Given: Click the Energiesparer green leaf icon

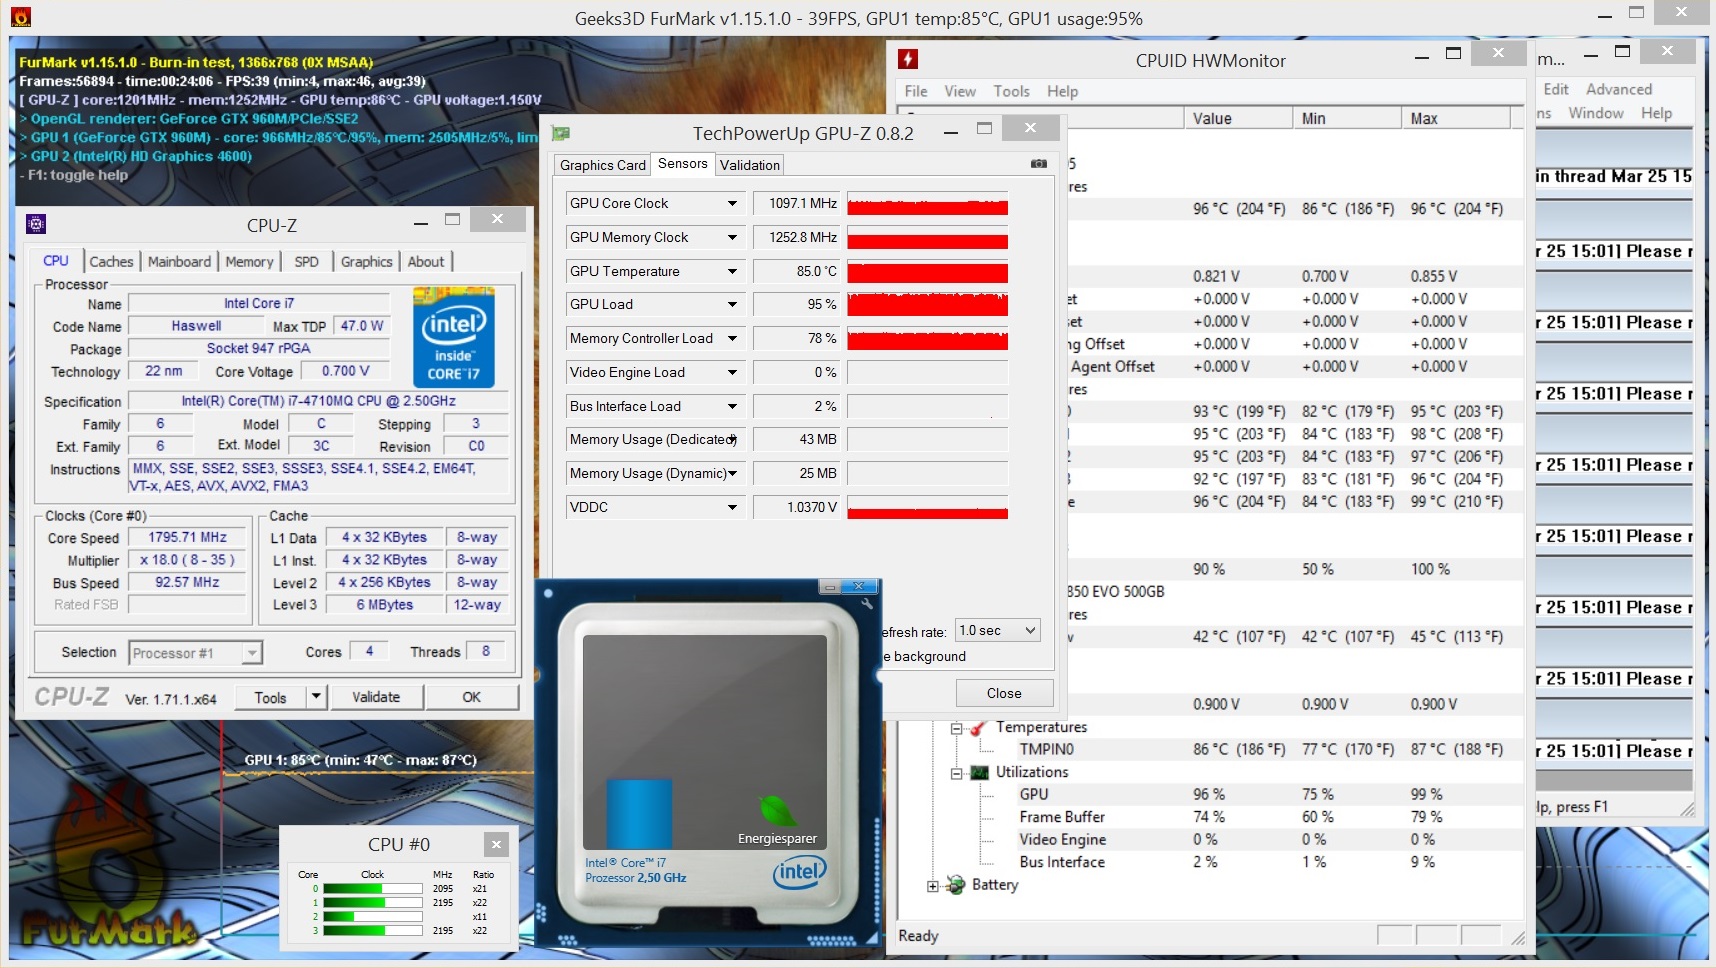Looking at the screenshot, I should [776, 810].
